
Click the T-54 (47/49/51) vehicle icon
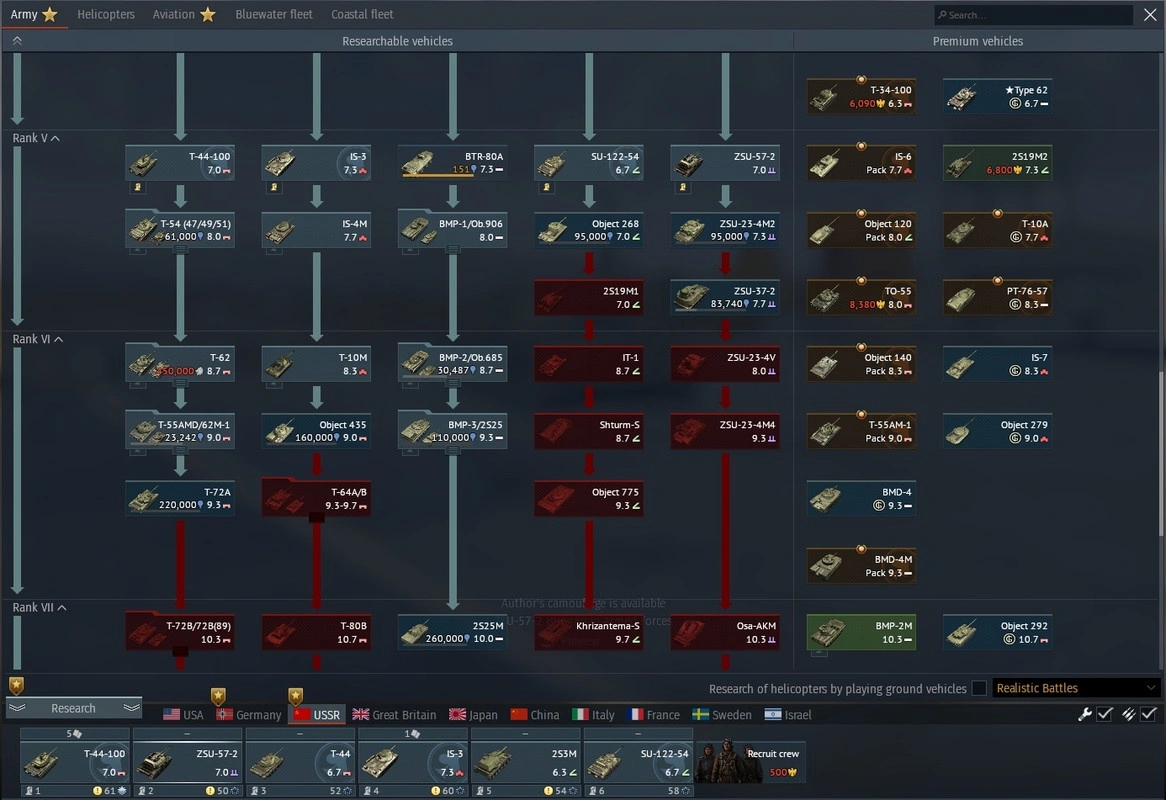pyautogui.click(x=180, y=230)
